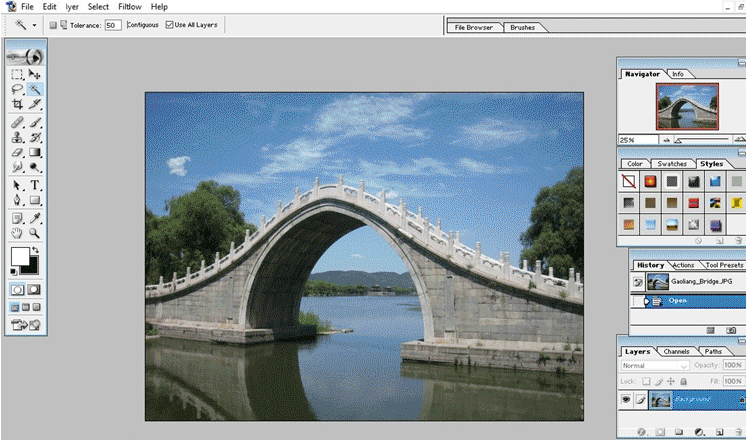The width and height of the screenshot is (751, 440).
Task: Click the Navigator bridge thumbnail preview
Action: [687, 106]
